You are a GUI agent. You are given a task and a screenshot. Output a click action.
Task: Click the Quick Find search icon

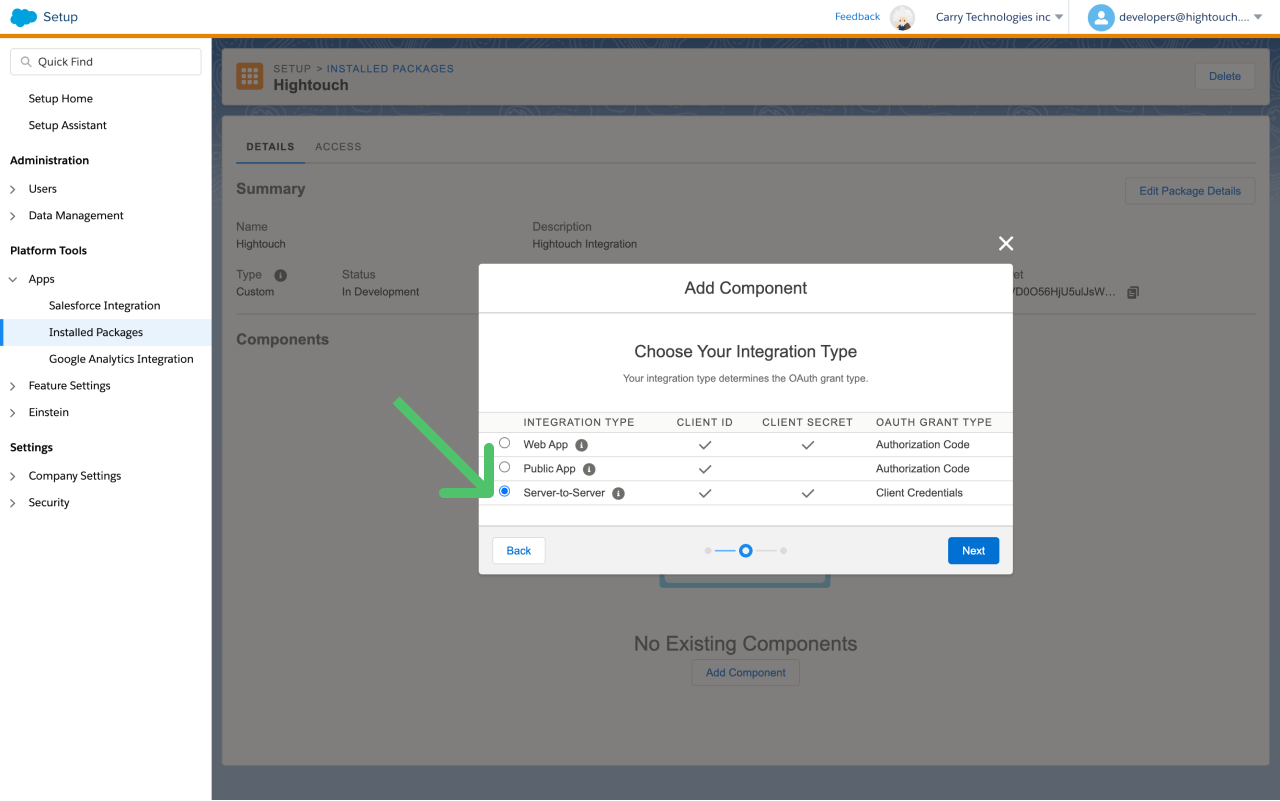pos(25,62)
